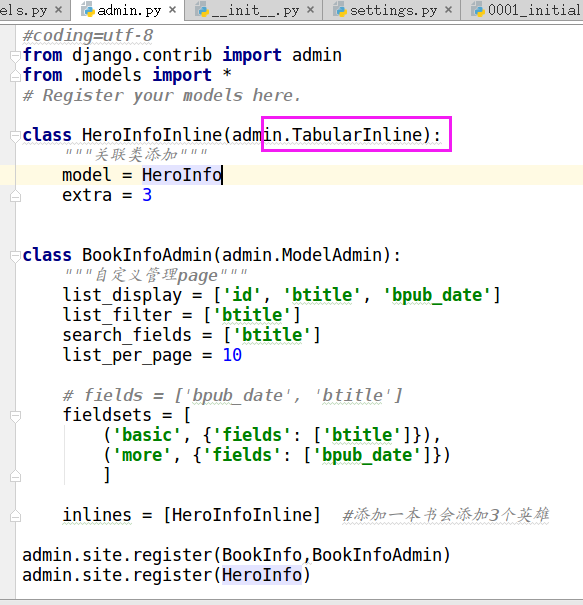
Task: Click the Python file icon on admin.py tab
Action: click(x=88, y=10)
